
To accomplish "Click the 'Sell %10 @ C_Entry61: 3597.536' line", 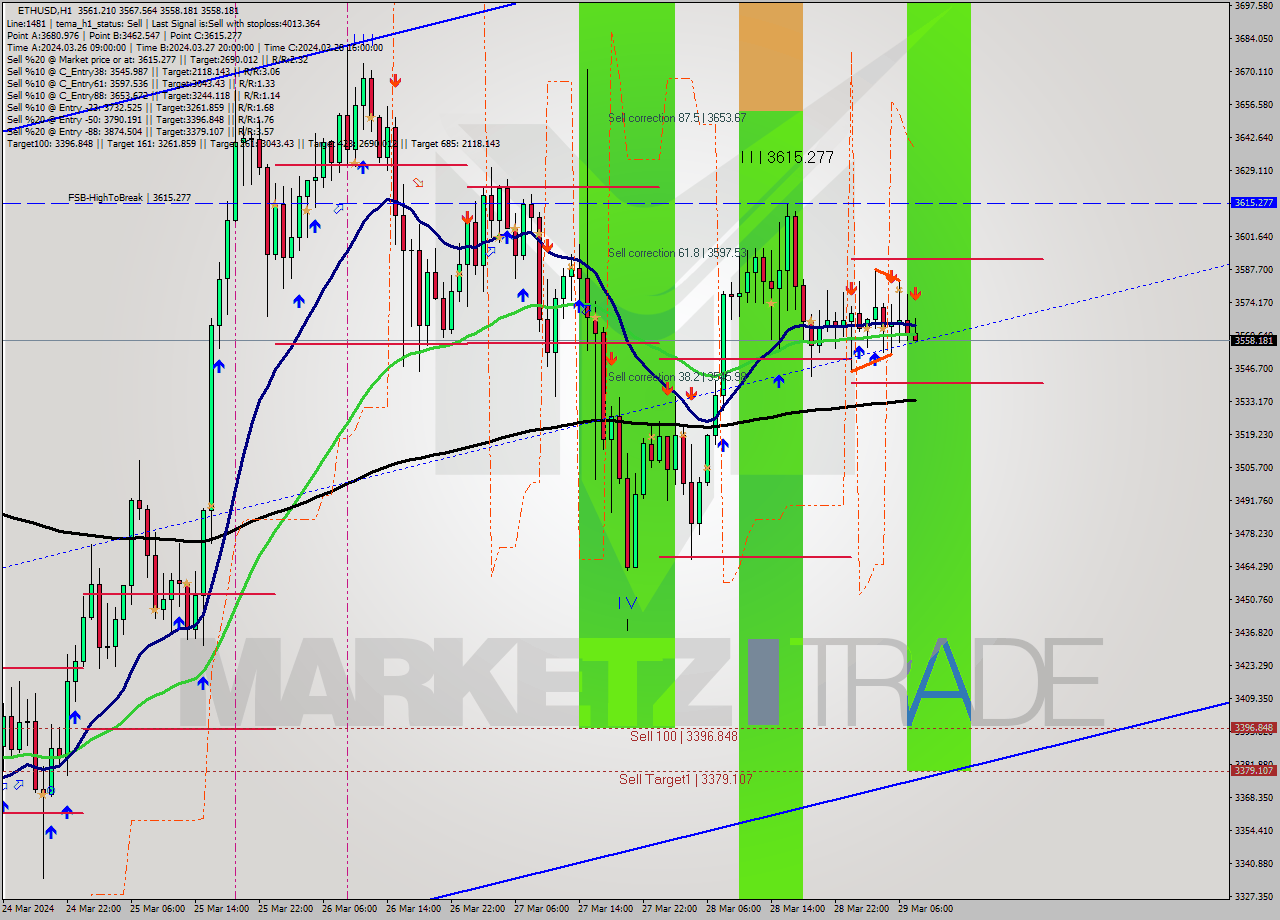I will [143, 83].
